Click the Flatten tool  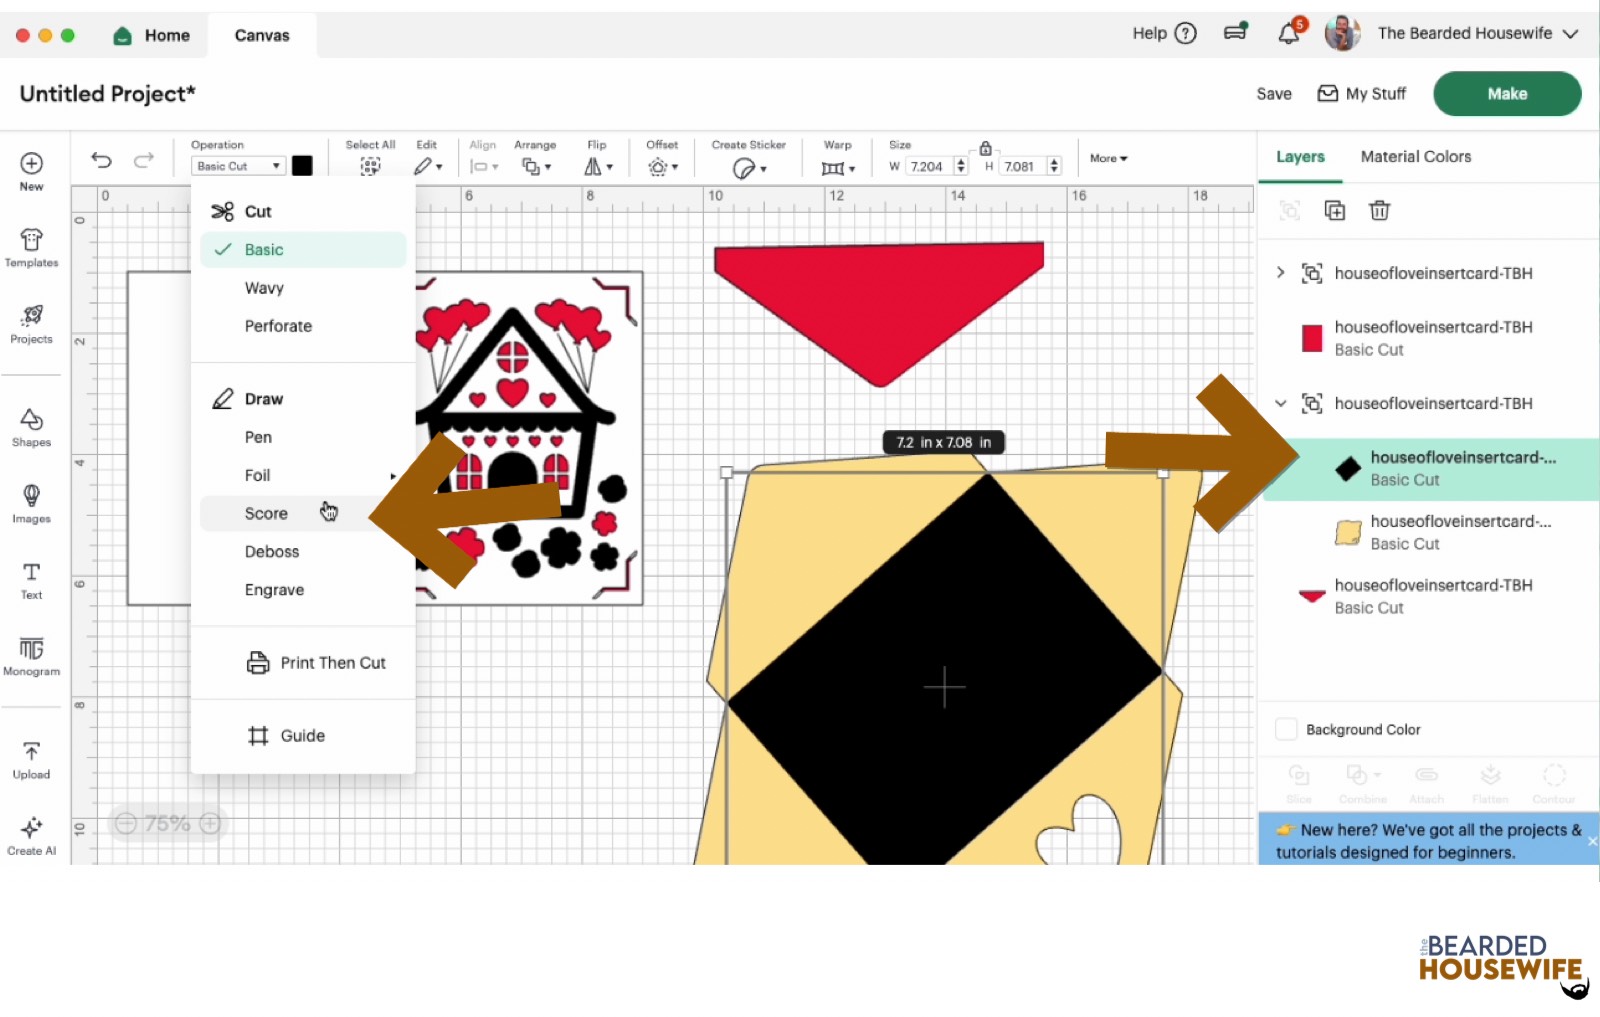pos(1490,783)
